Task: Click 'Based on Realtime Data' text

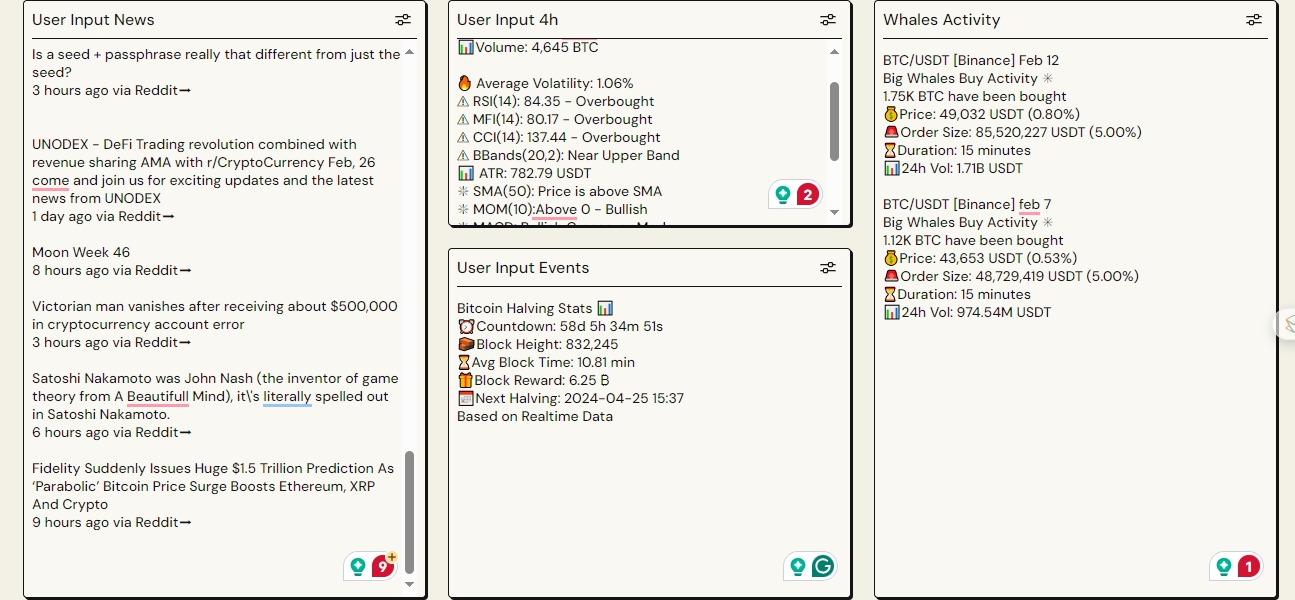Action: point(535,416)
